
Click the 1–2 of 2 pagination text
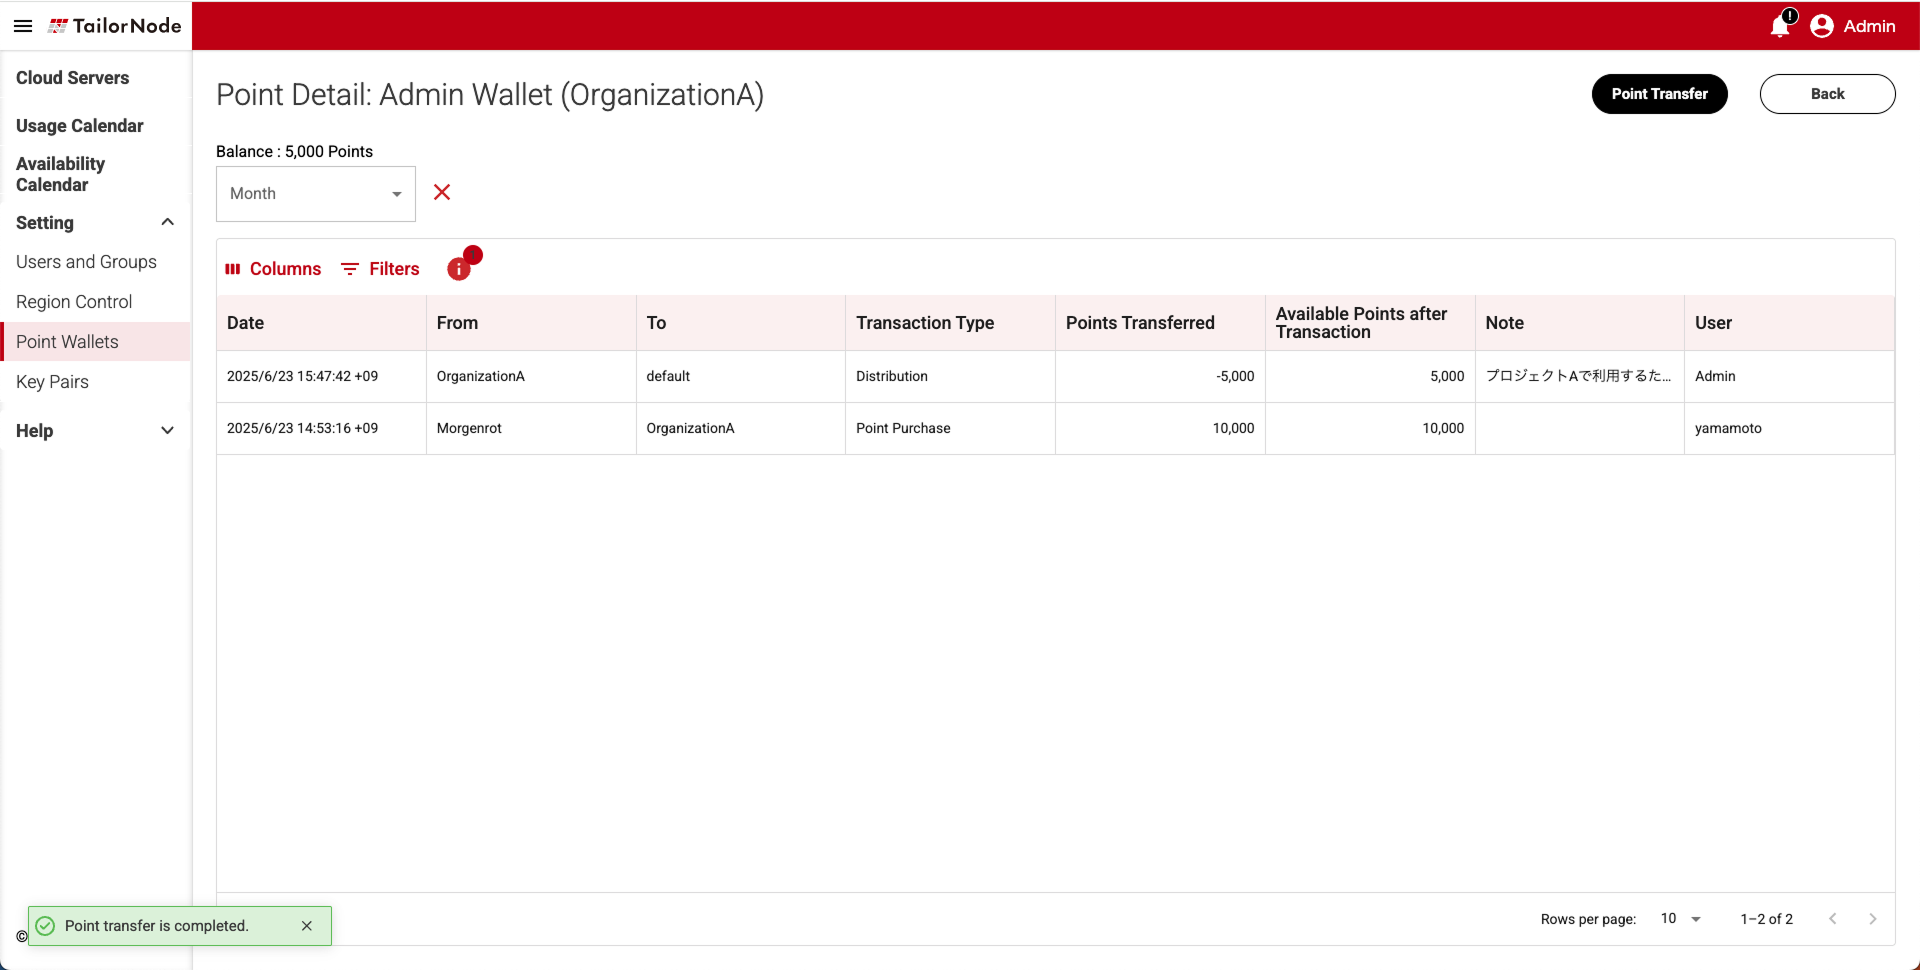pos(1766,919)
